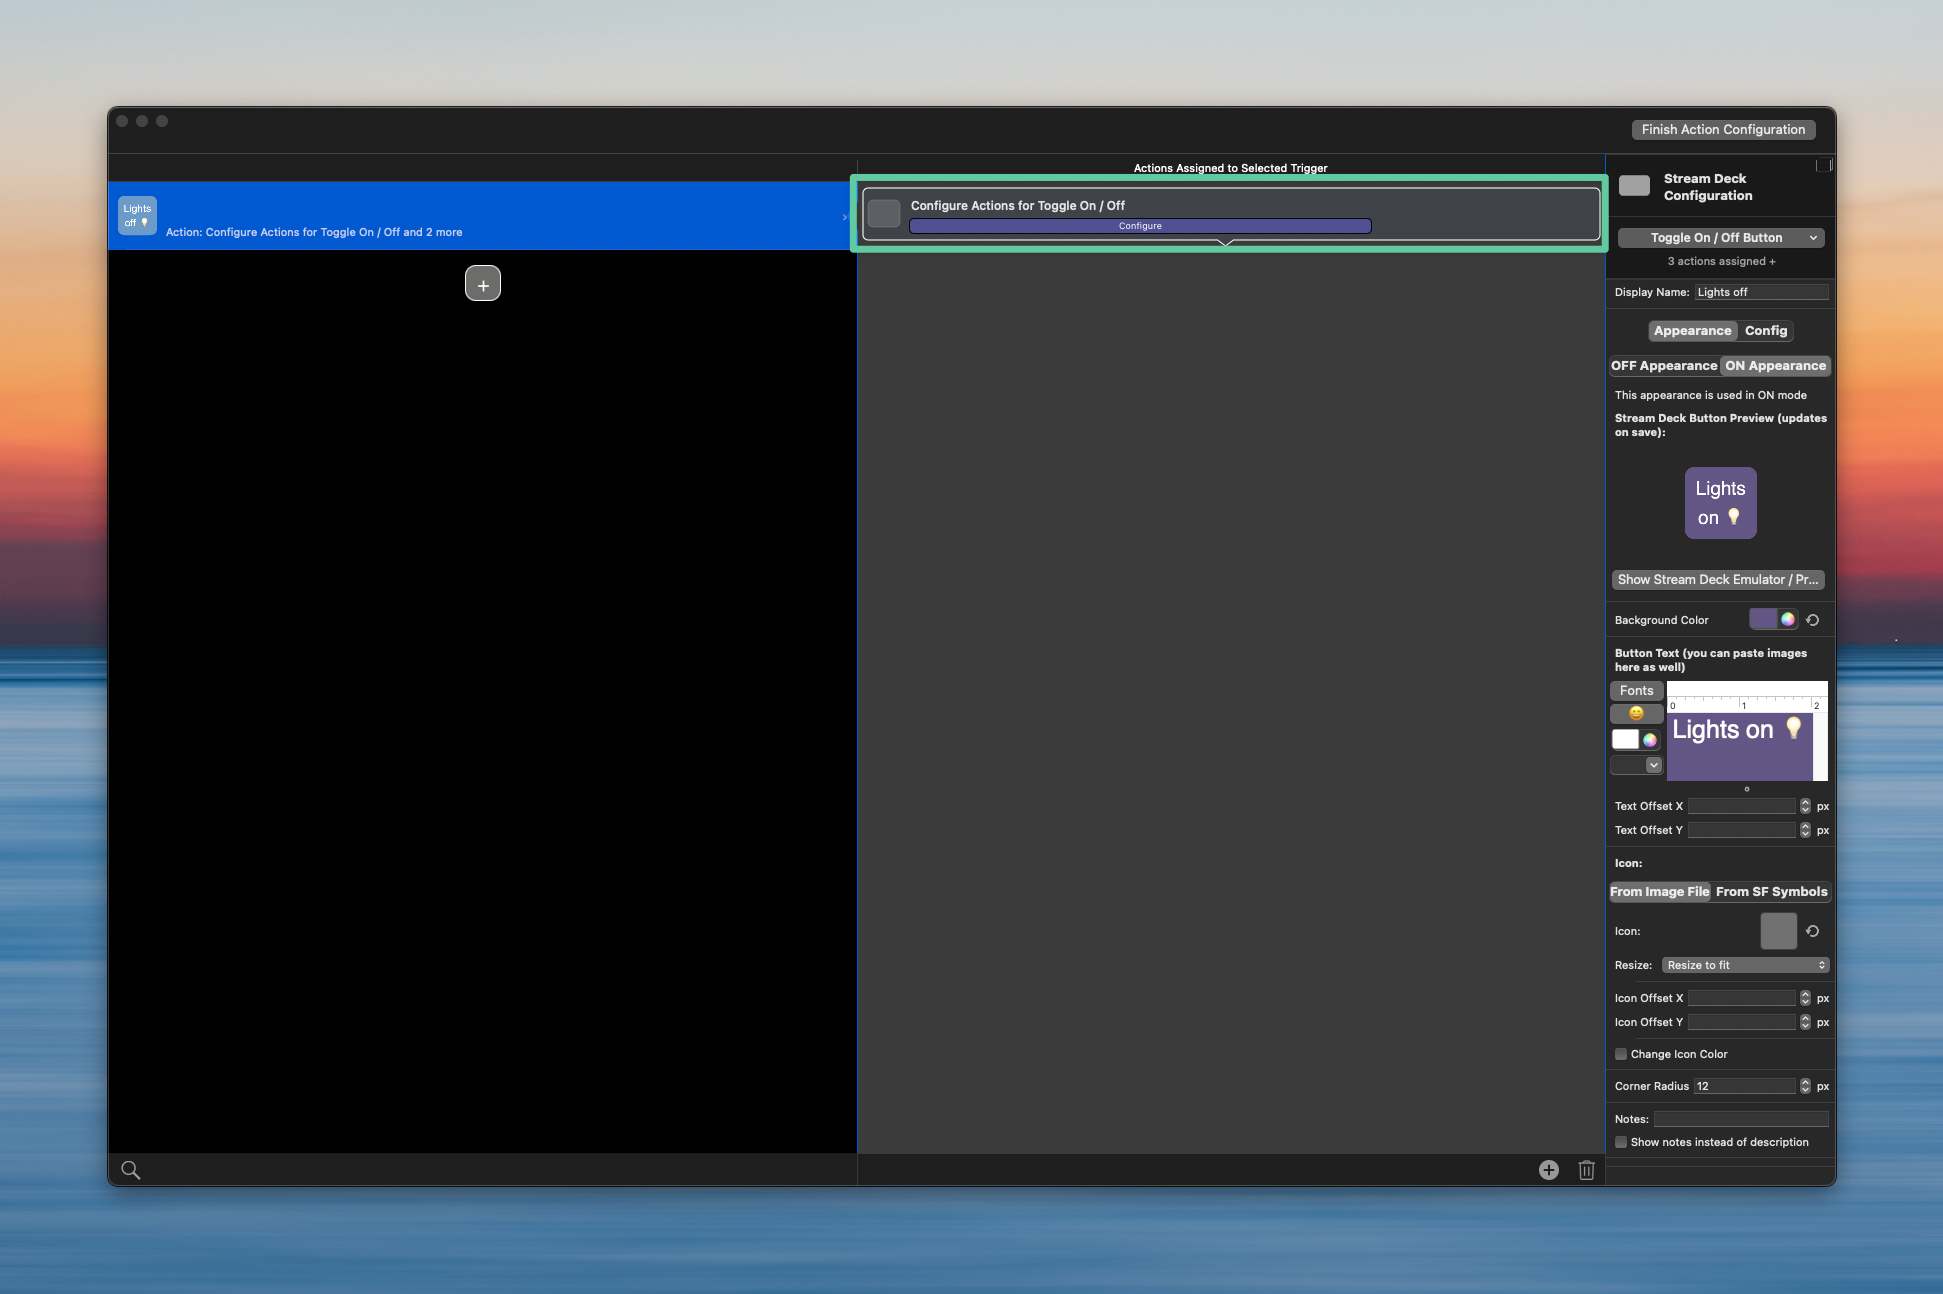Switch to the OFF Appearance segment
Viewport: 1943px width, 1294px height.
pyautogui.click(x=1664, y=366)
